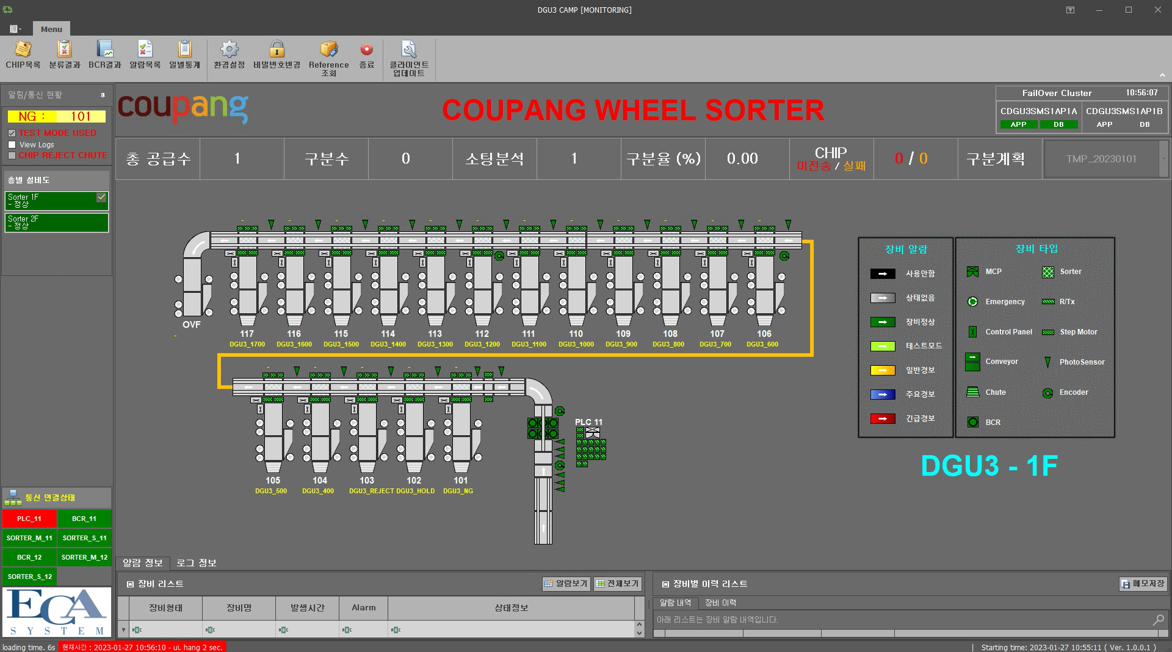Click the PLC_11 connection status
Screen dimensions: 1172x652
(x=29, y=518)
